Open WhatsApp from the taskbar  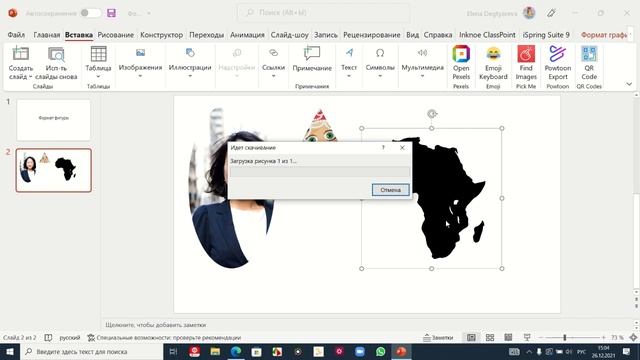[x=380, y=351]
